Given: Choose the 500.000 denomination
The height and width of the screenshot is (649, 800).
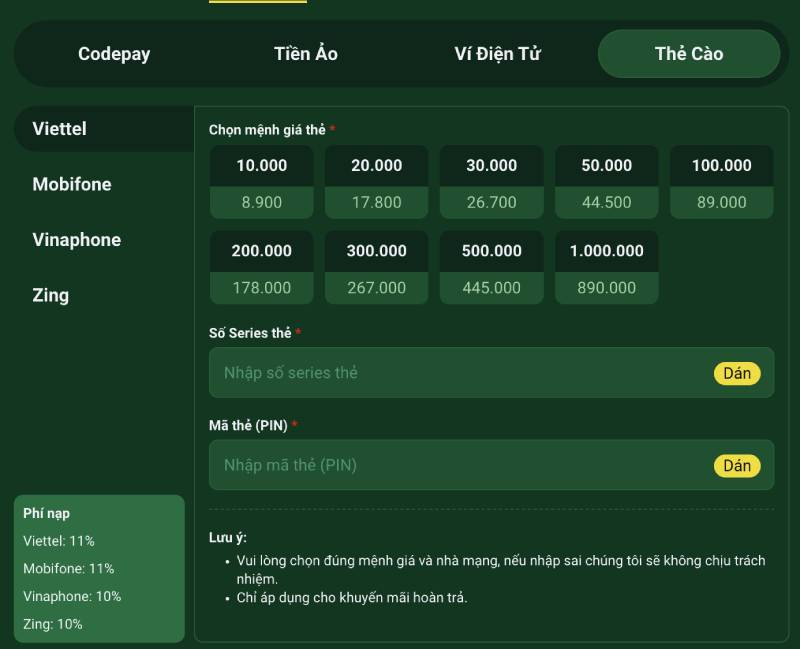Looking at the screenshot, I should coord(492,268).
